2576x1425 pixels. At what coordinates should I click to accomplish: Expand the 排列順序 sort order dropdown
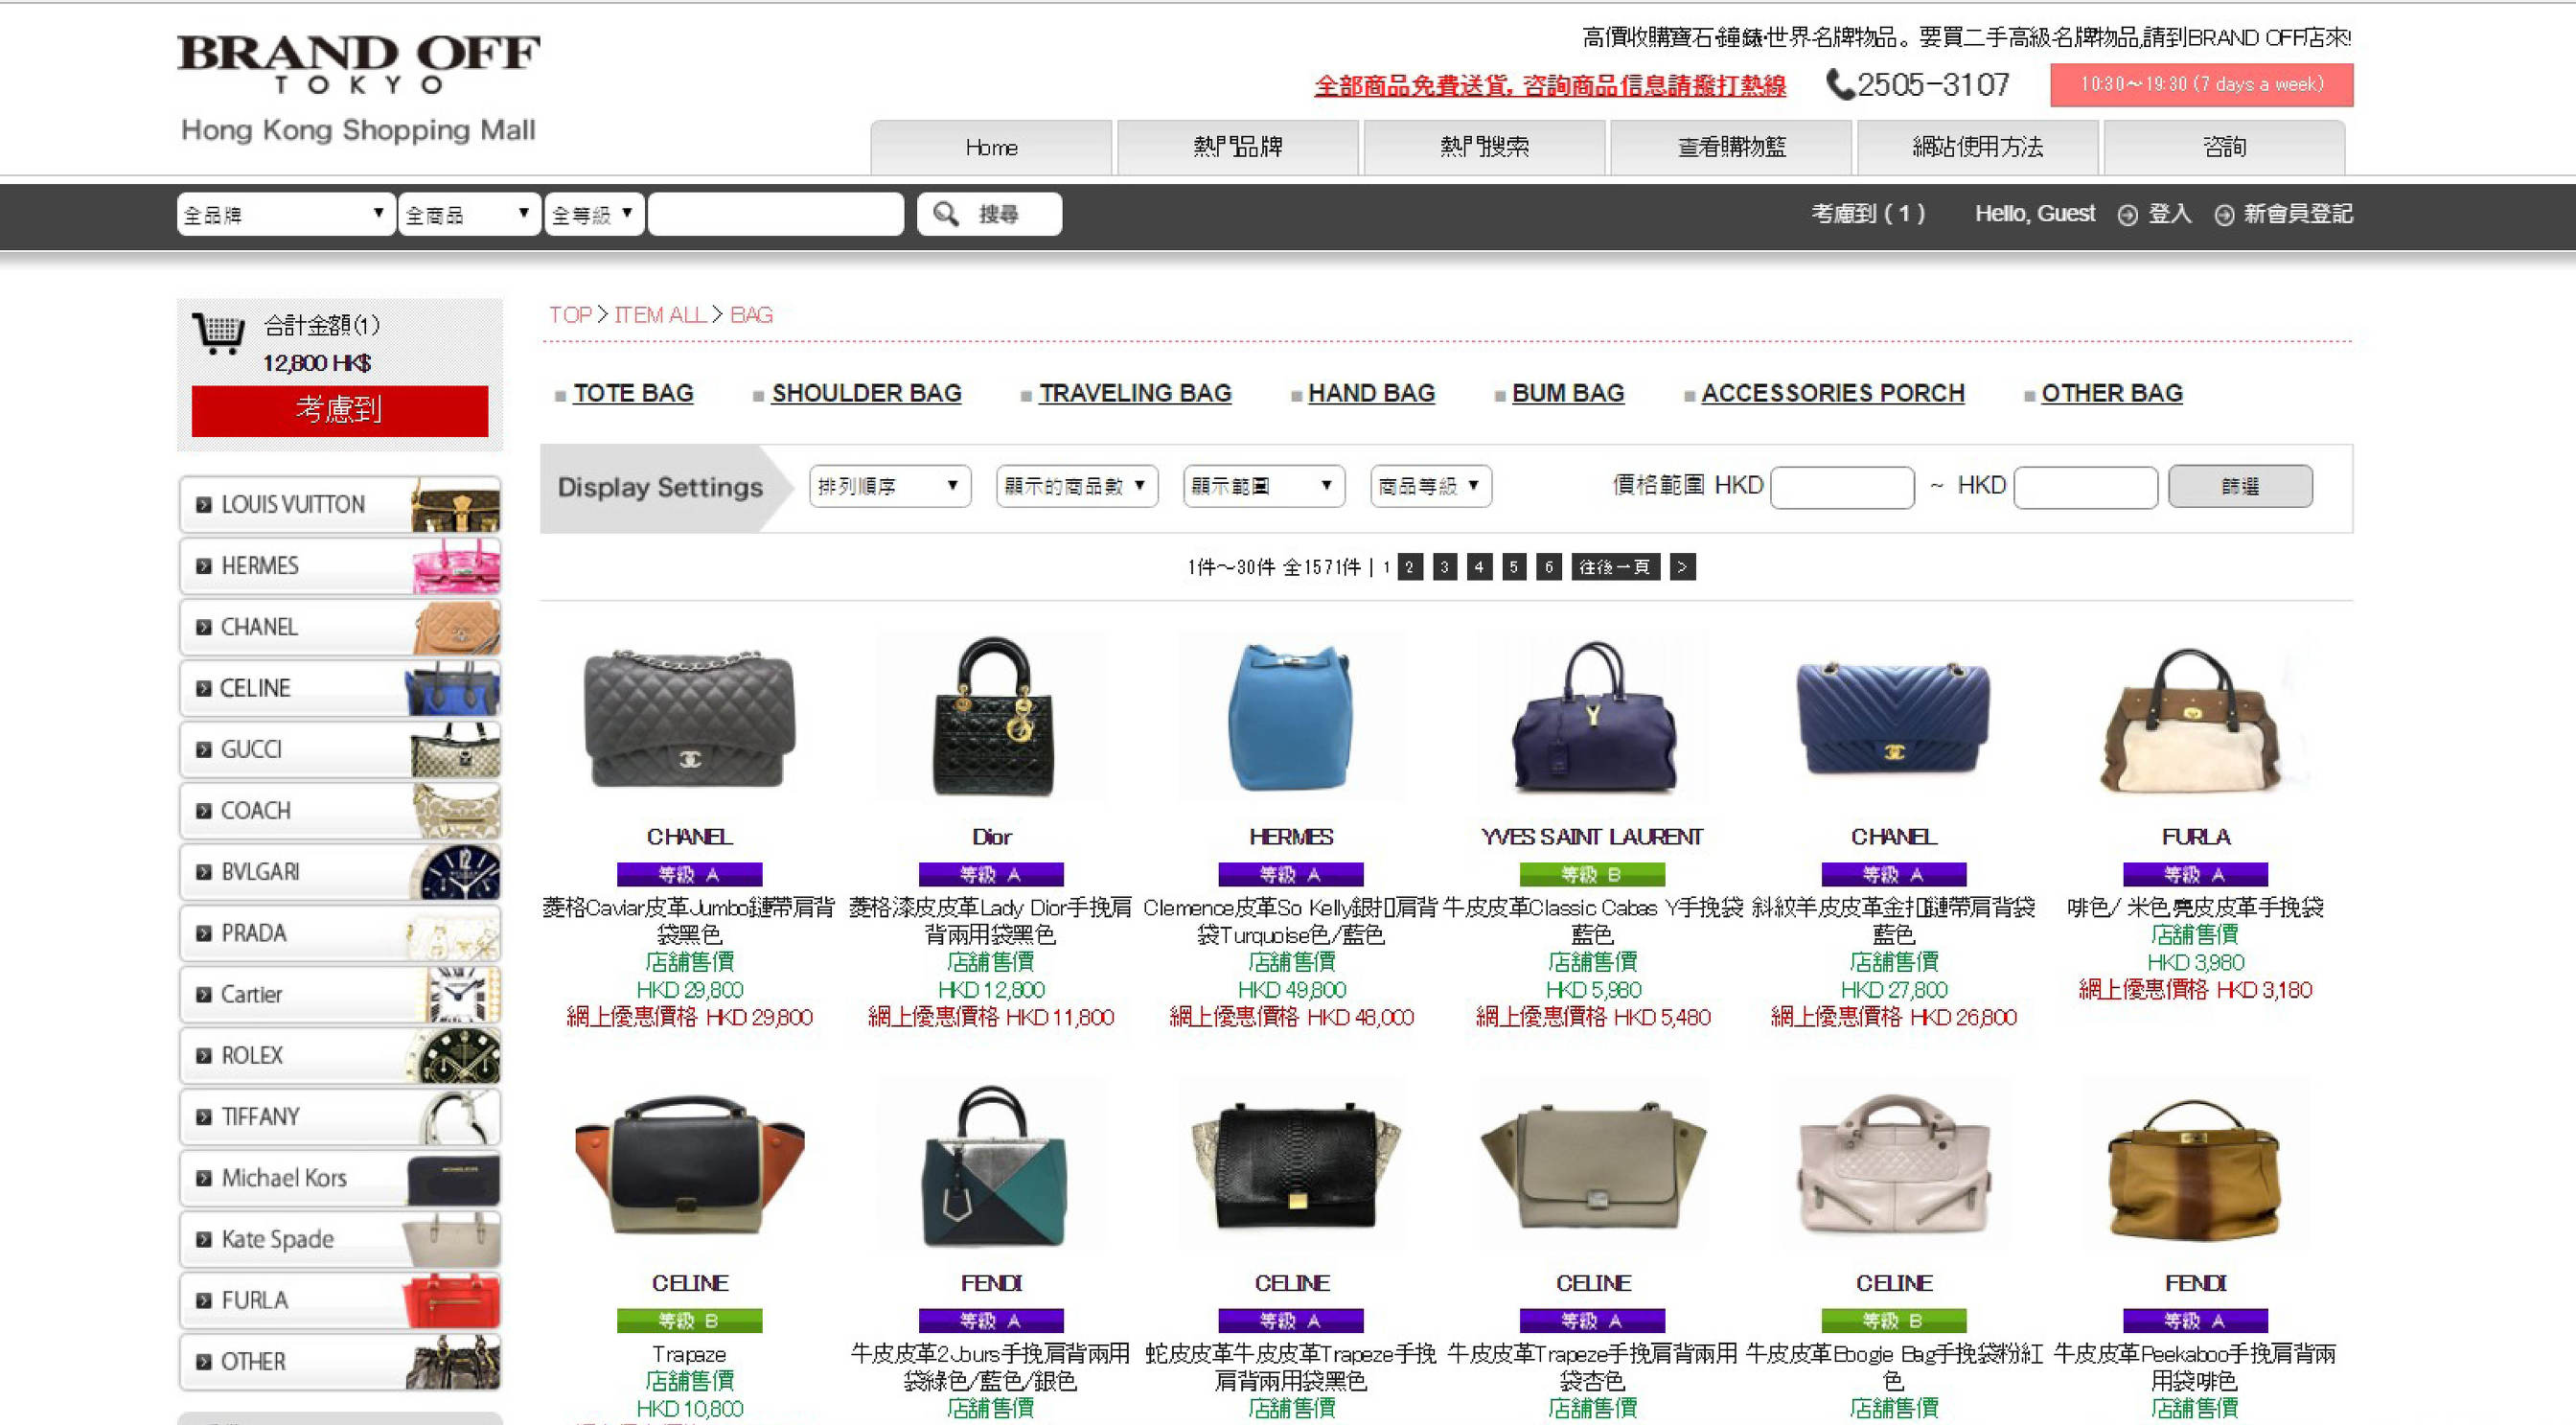click(889, 486)
